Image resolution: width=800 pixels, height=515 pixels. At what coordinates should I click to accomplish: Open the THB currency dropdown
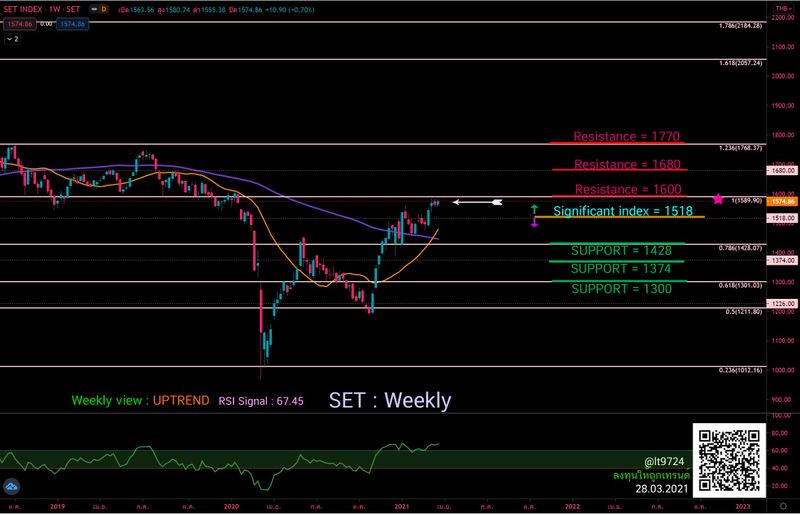783,9
